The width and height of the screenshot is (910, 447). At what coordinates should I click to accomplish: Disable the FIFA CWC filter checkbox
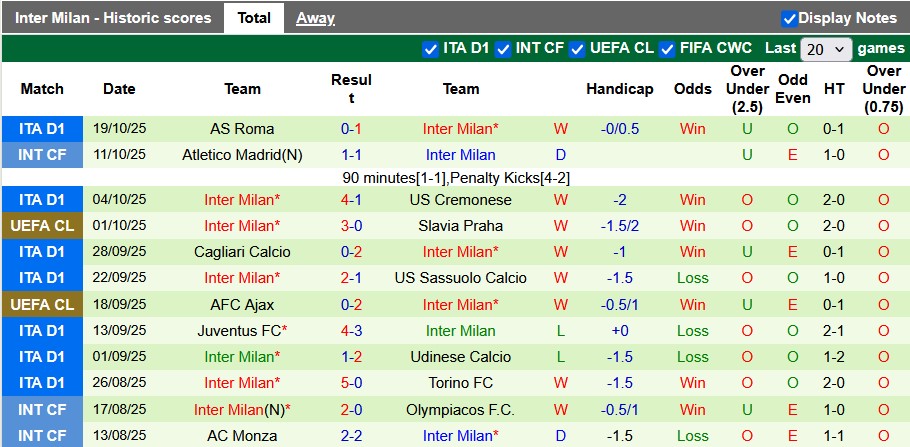(668, 48)
